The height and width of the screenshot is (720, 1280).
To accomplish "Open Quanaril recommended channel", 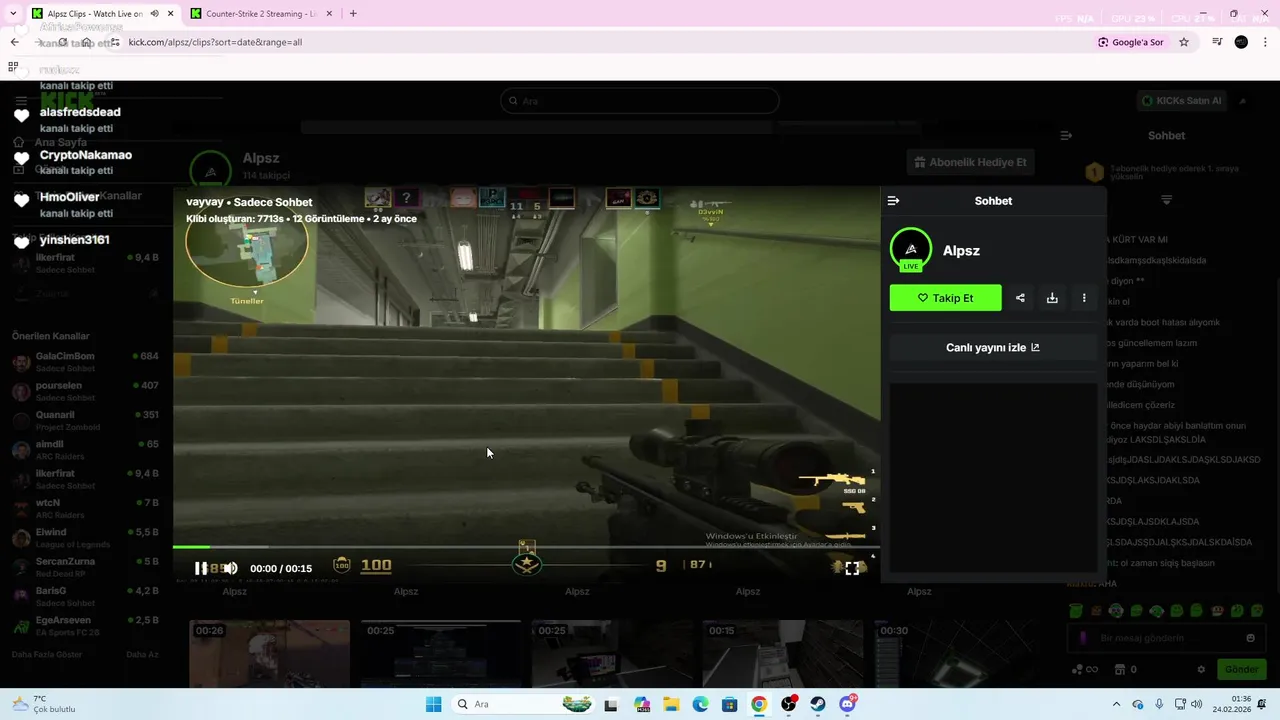I will [85, 420].
